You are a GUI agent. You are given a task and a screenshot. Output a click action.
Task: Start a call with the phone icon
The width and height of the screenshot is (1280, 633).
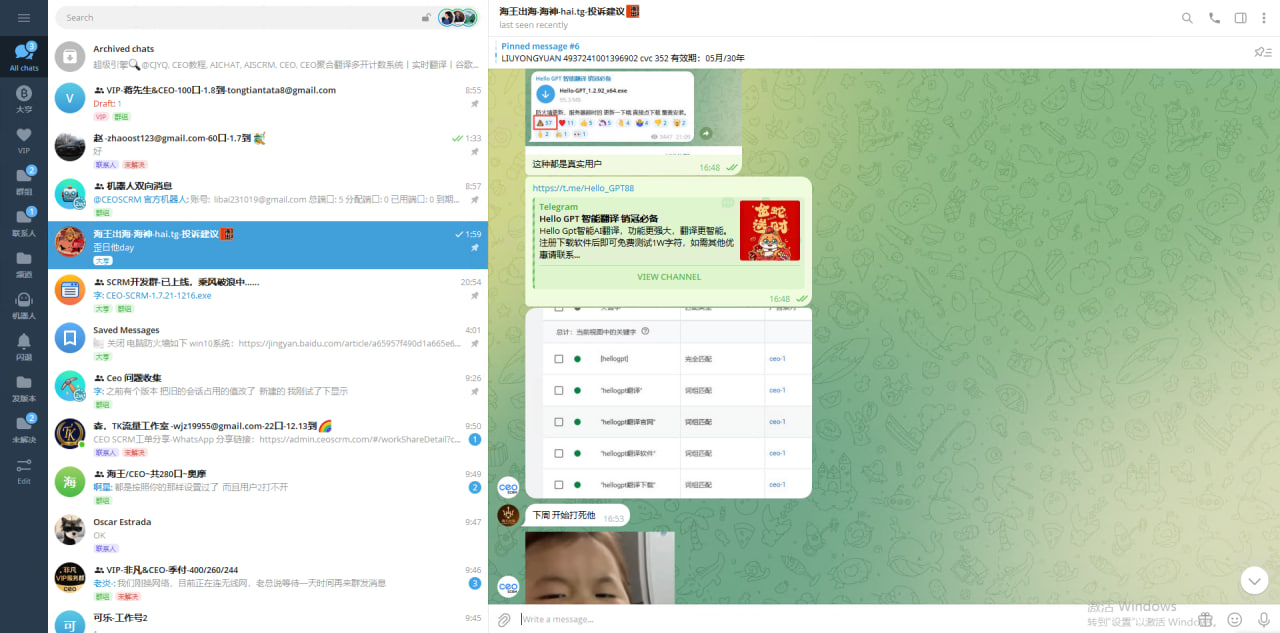[x=1214, y=18]
